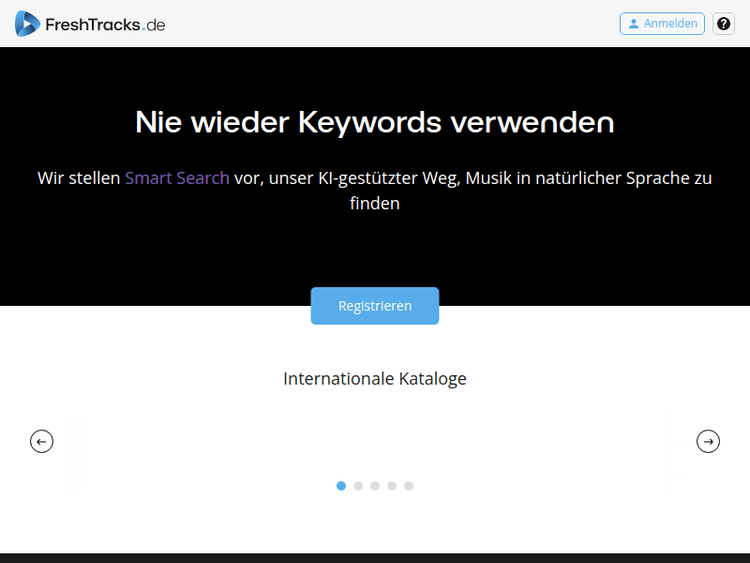
Task: Advance carousel with right arrow icon
Action: click(708, 441)
